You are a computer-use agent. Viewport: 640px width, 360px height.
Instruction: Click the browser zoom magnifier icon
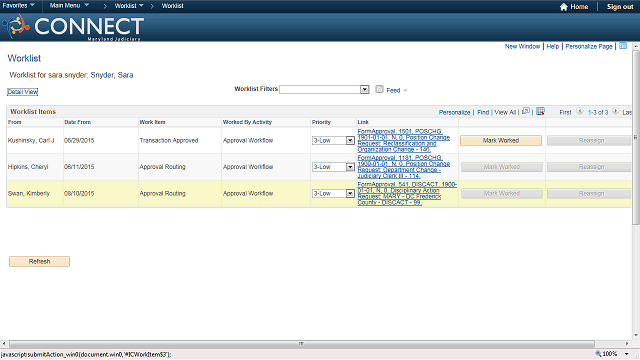pyautogui.click(x=598, y=354)
